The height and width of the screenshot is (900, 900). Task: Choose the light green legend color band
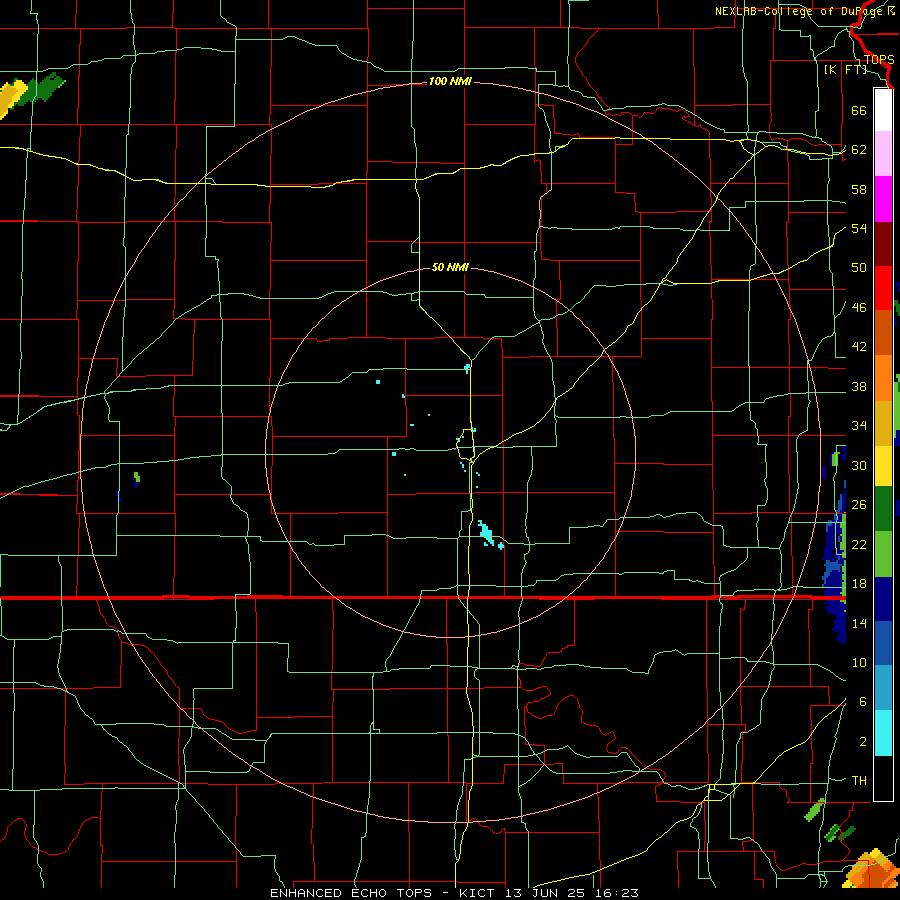883,553
